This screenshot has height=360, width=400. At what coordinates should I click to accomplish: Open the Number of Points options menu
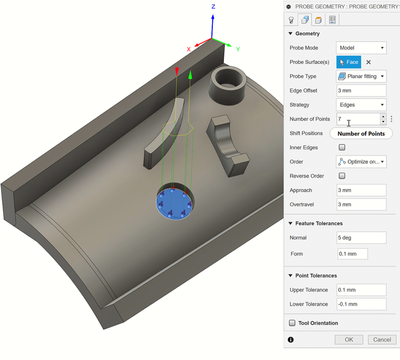point(391,119)
